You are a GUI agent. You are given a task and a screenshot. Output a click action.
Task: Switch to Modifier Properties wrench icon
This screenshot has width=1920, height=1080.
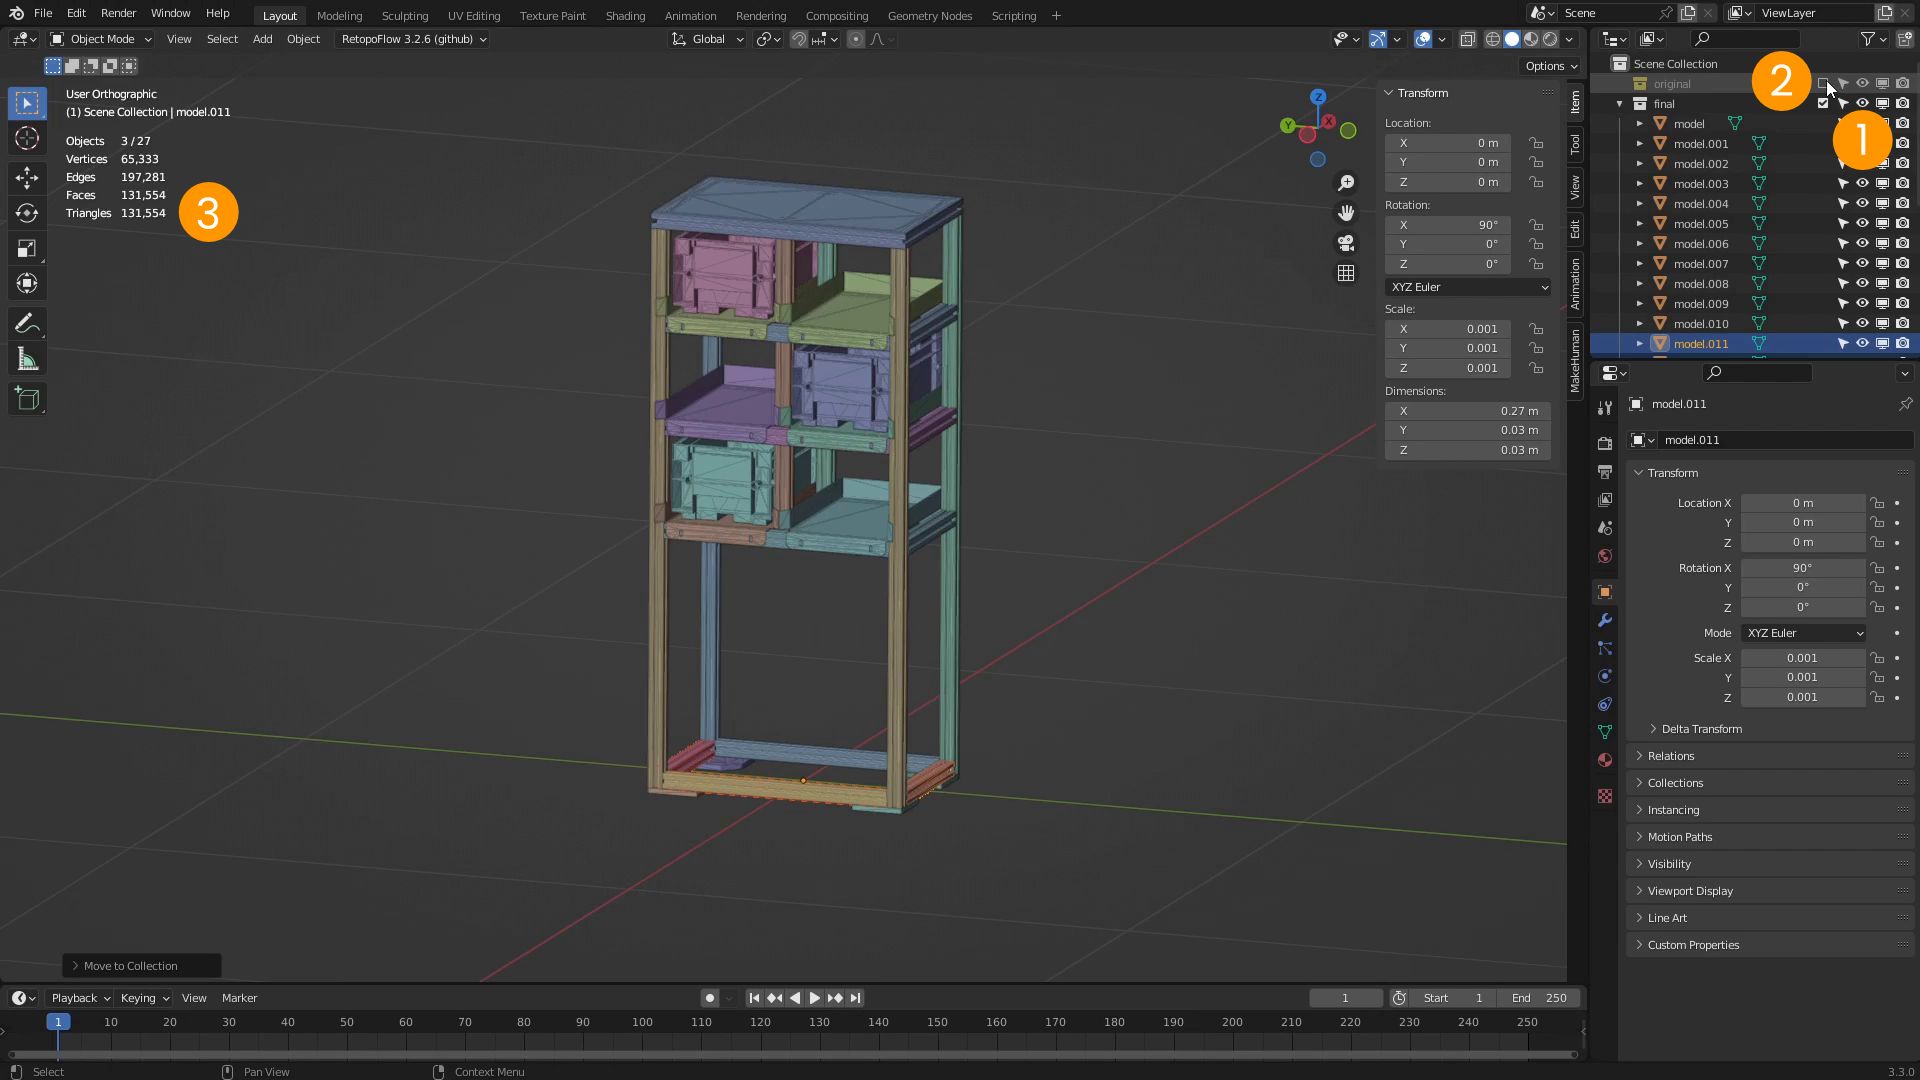tap(1605, 620)
